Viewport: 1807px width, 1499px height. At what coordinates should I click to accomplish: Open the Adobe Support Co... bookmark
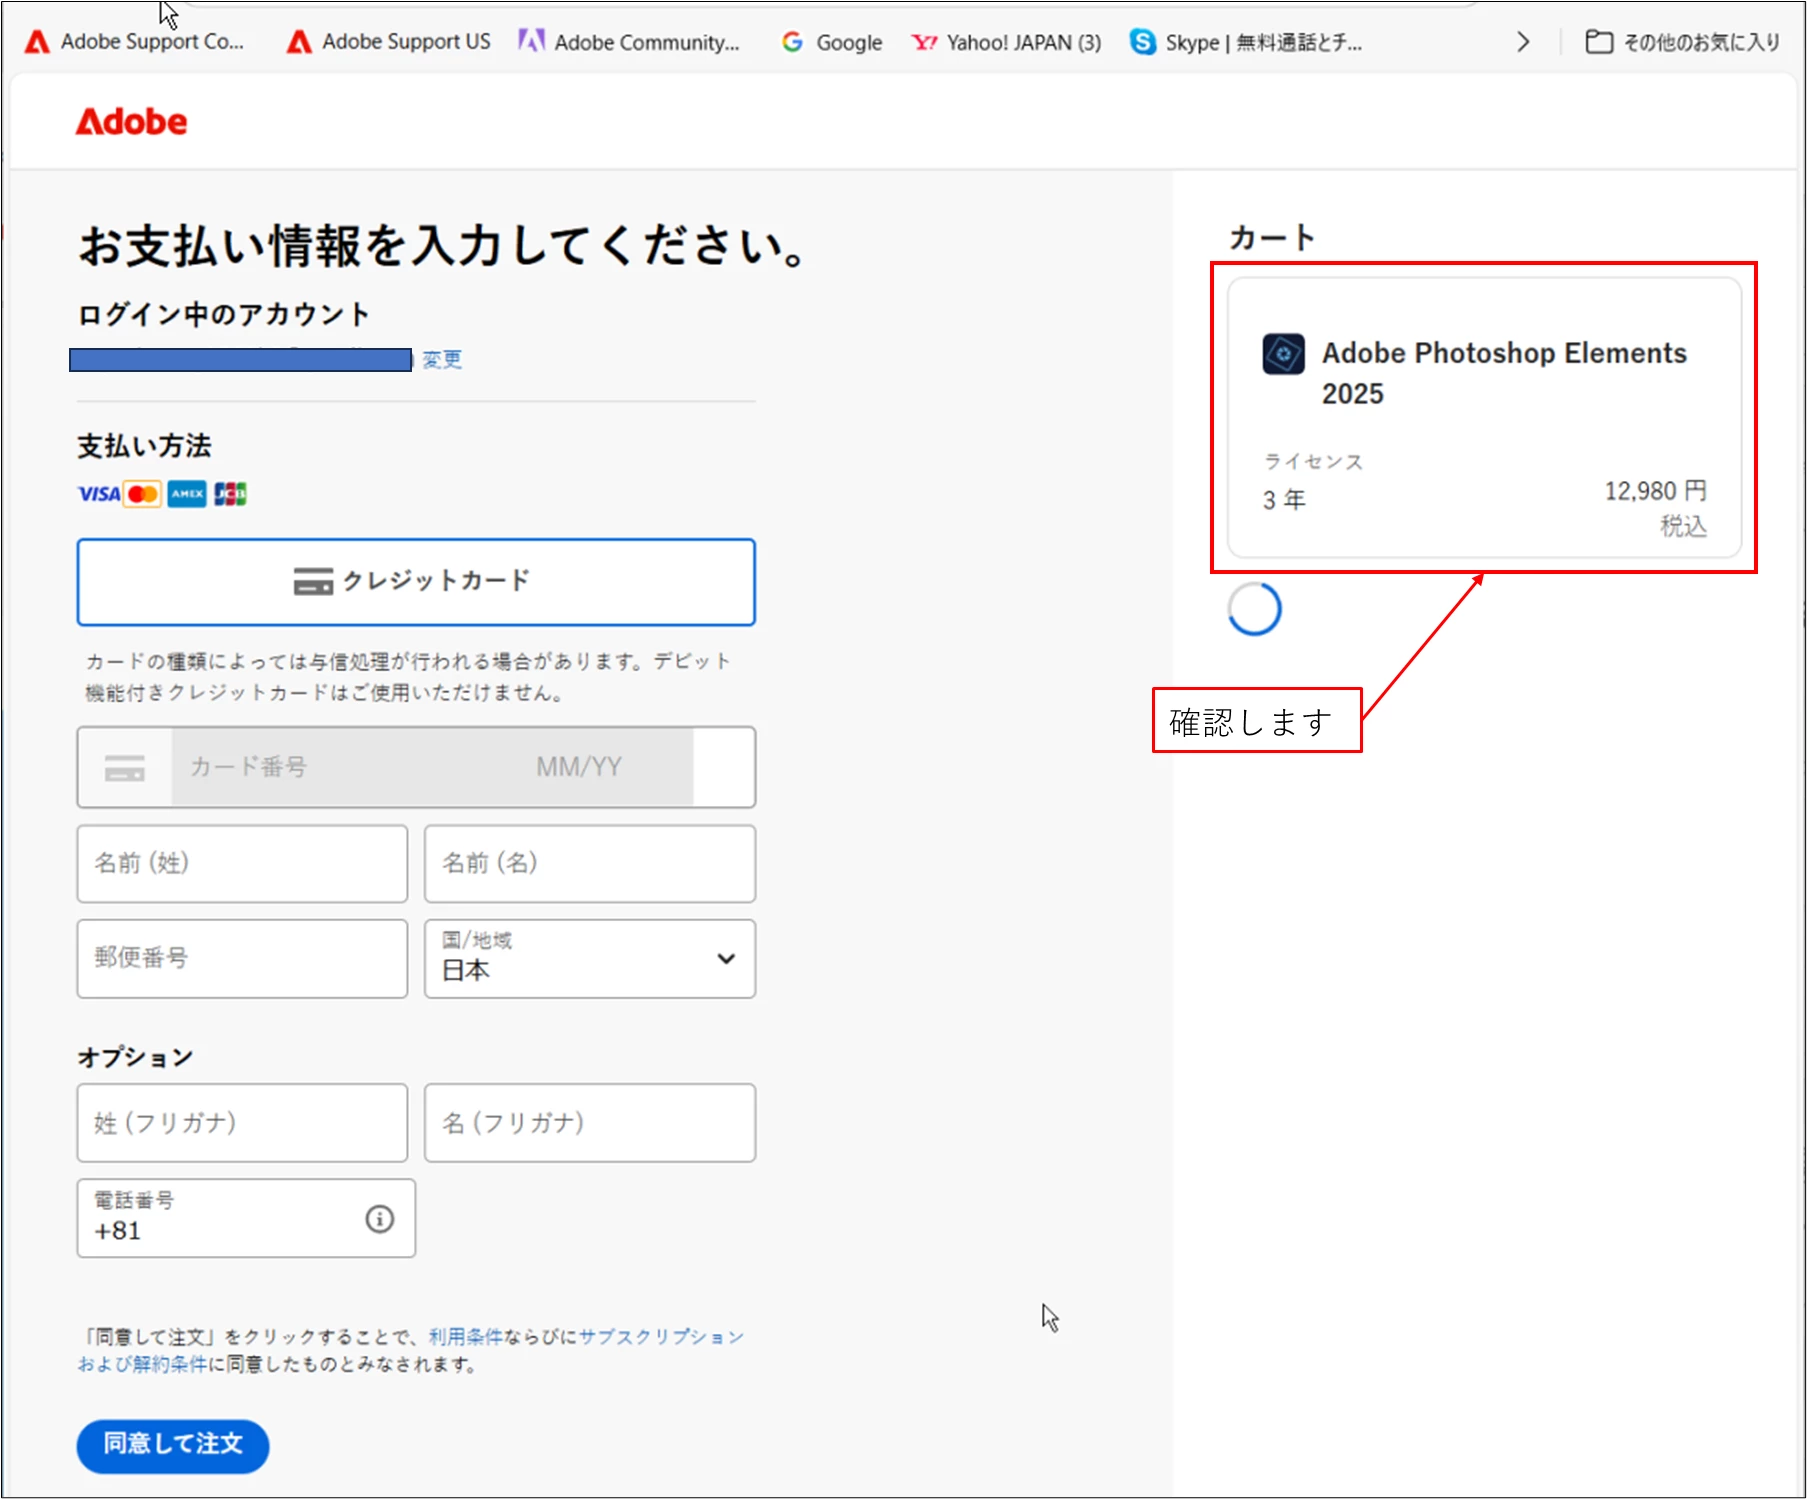pyautogui.click(x=135, y=42)
